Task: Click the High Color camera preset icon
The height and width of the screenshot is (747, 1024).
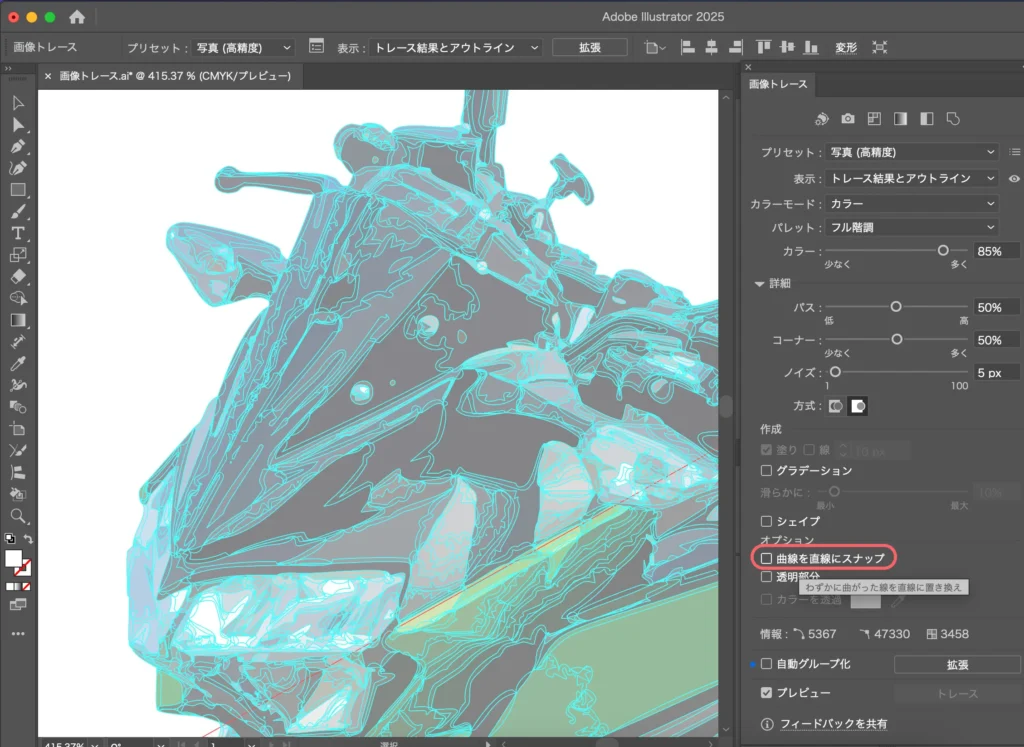Action: click(848, 119)
